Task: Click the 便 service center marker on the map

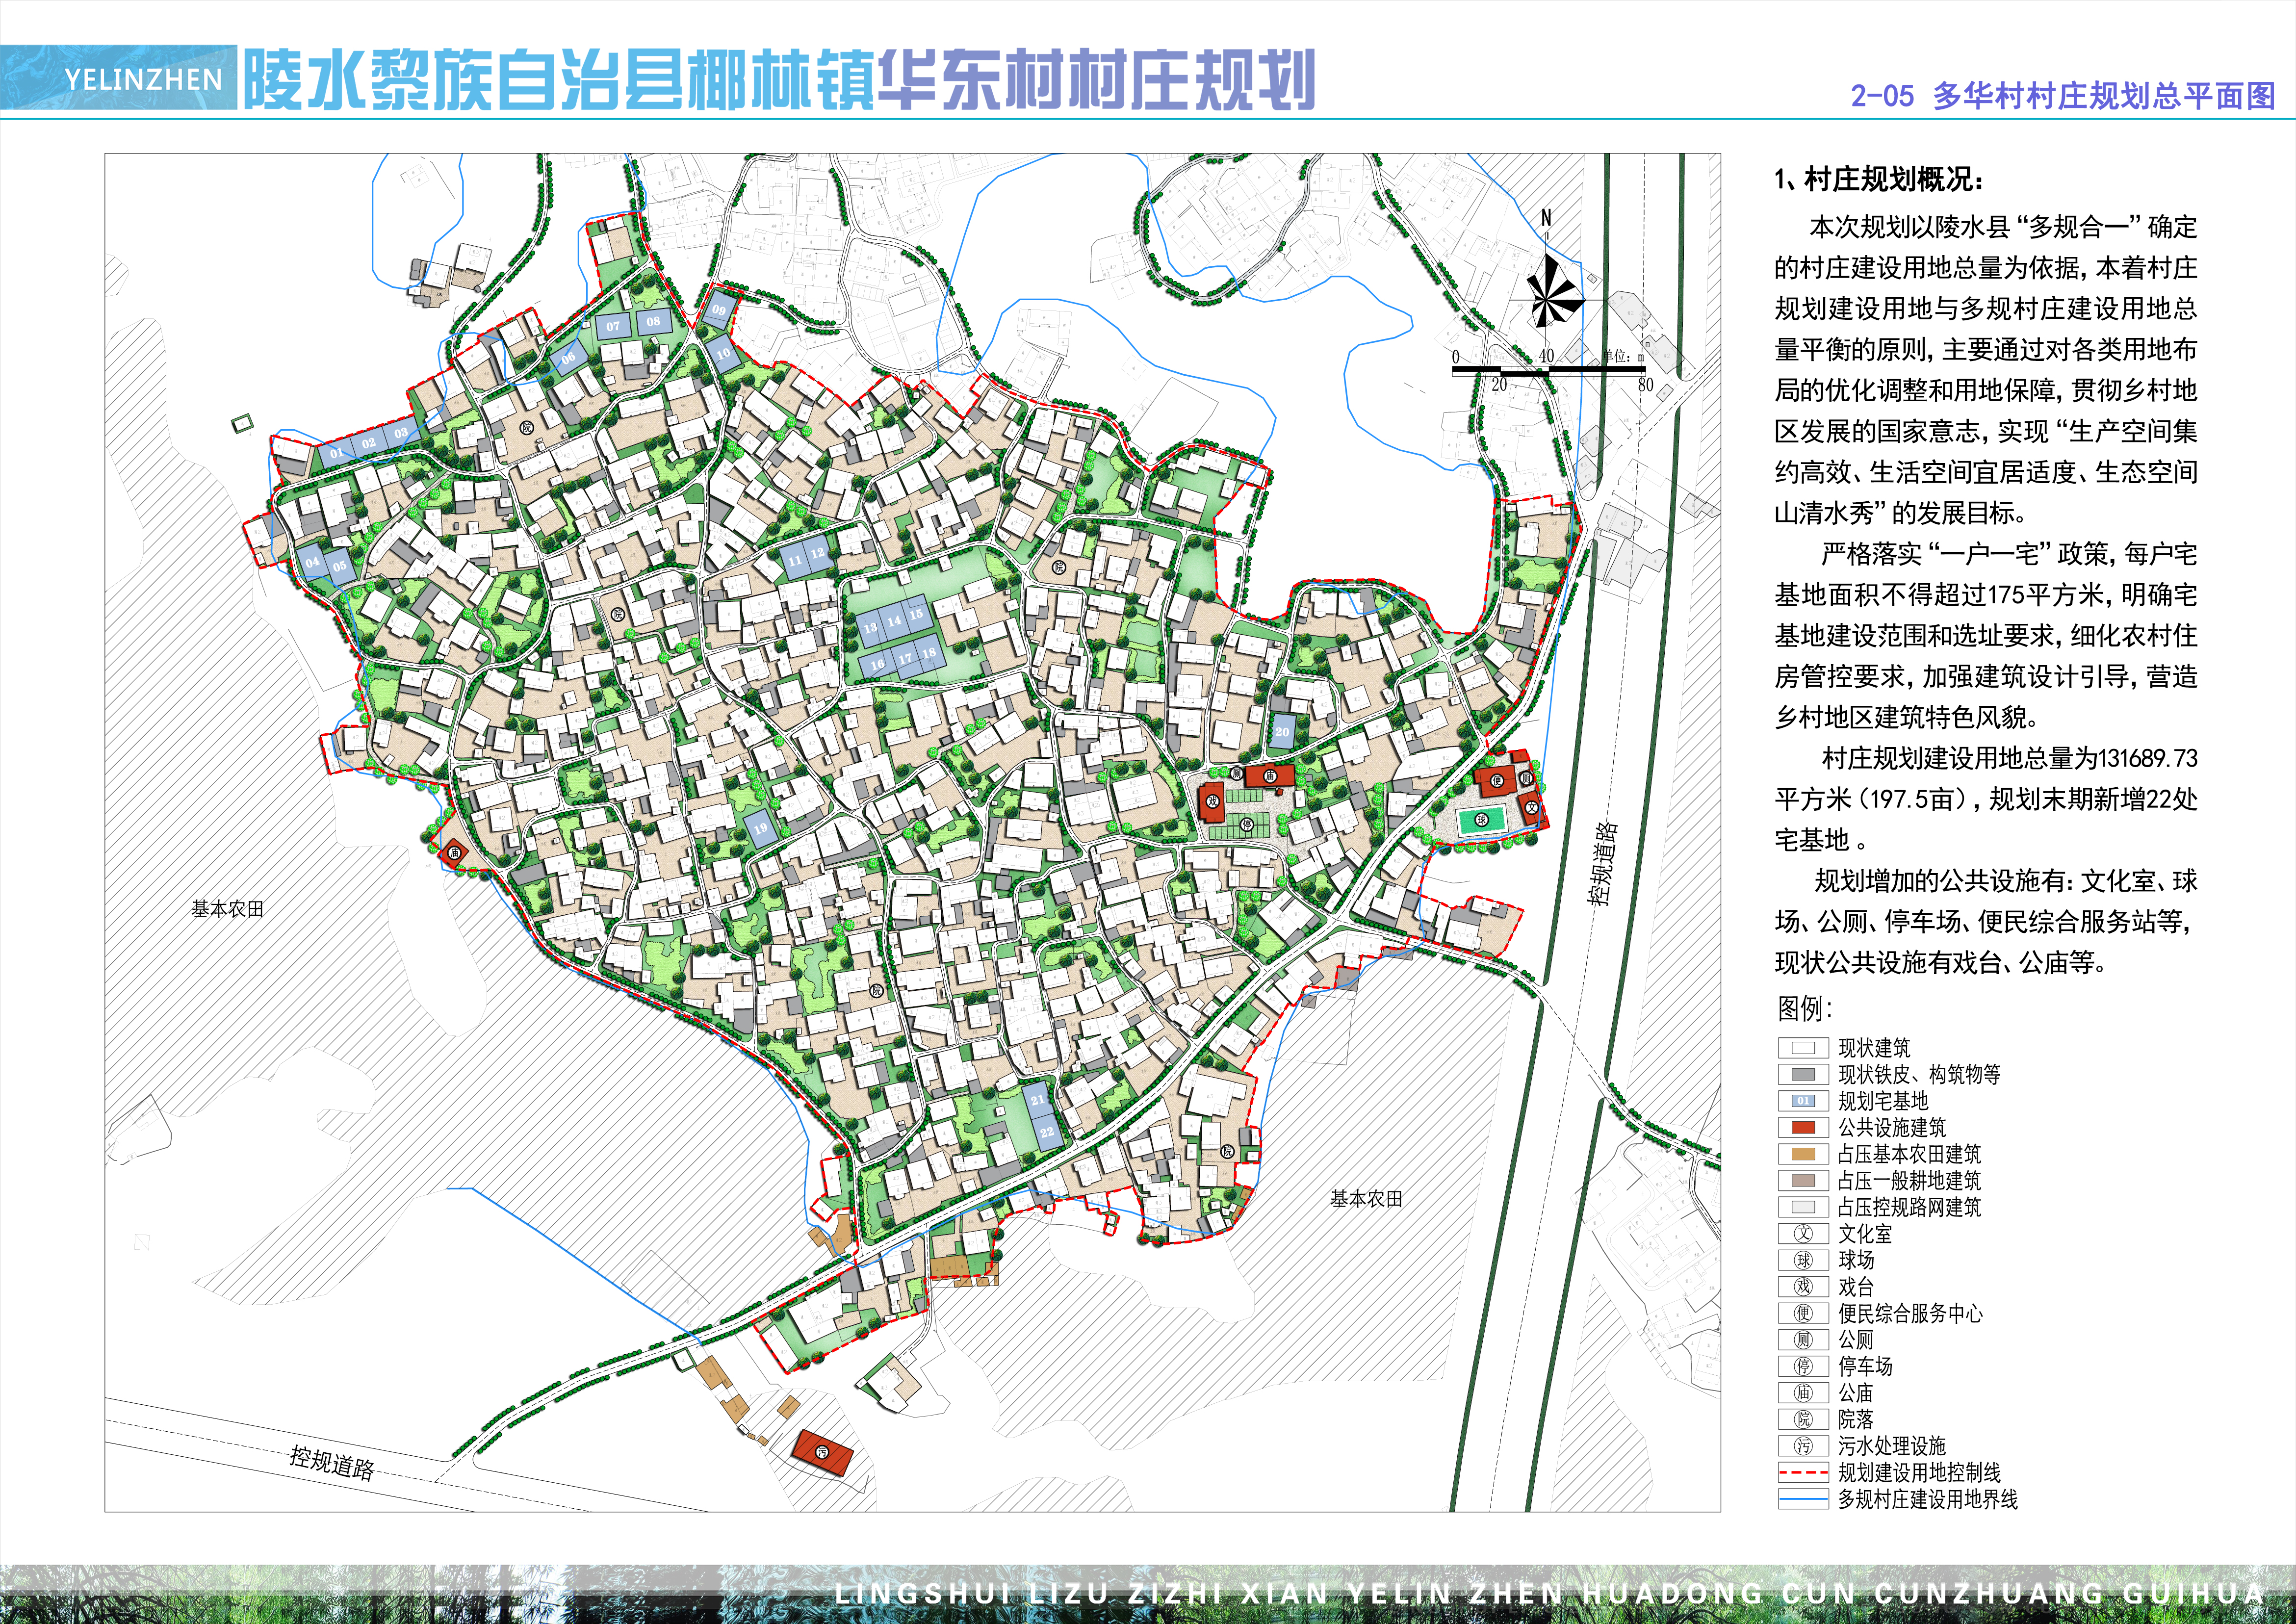Action: click(1497, 780)
